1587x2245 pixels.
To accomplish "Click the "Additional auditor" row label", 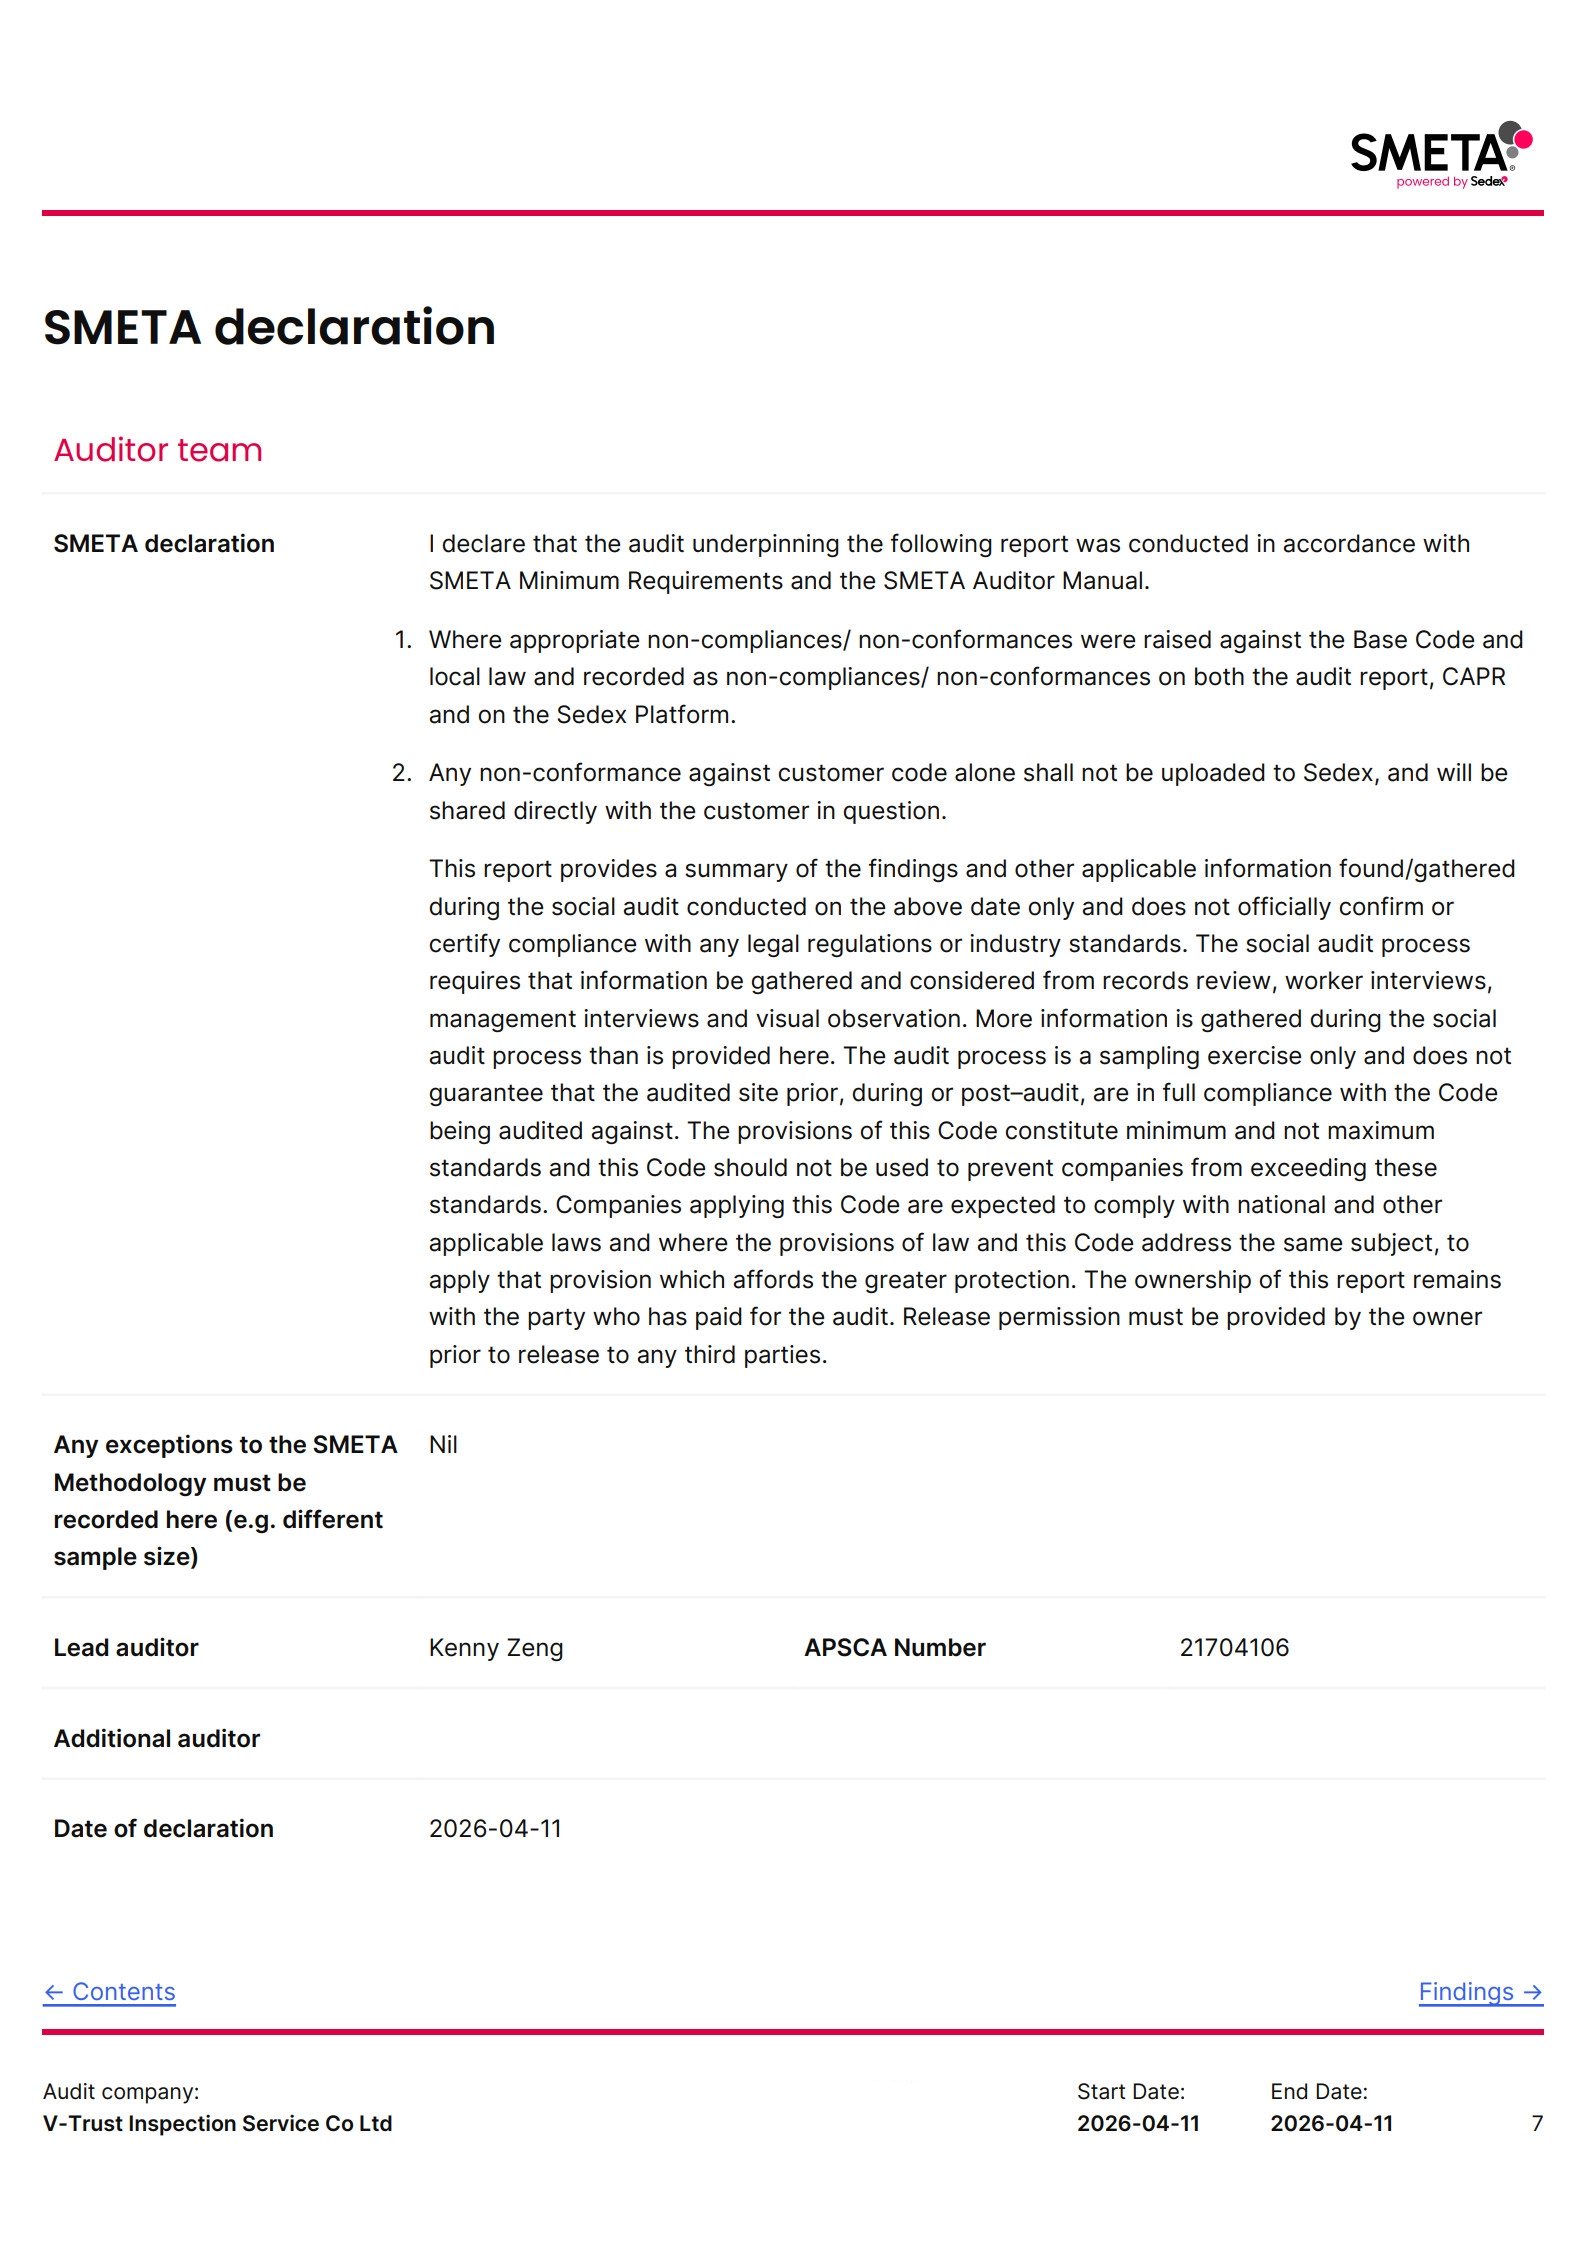I will tap(157, 1738).
